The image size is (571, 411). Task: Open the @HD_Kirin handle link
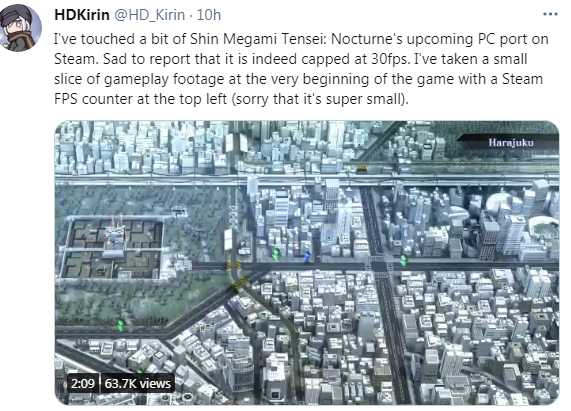(x=149, y=15)
